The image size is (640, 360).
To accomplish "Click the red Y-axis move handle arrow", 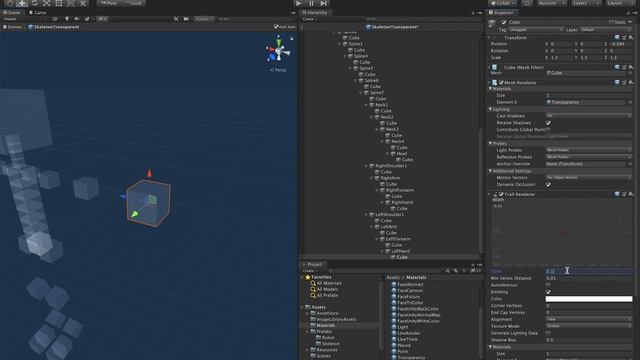I will pyautogui.click(x=149, y=173).
